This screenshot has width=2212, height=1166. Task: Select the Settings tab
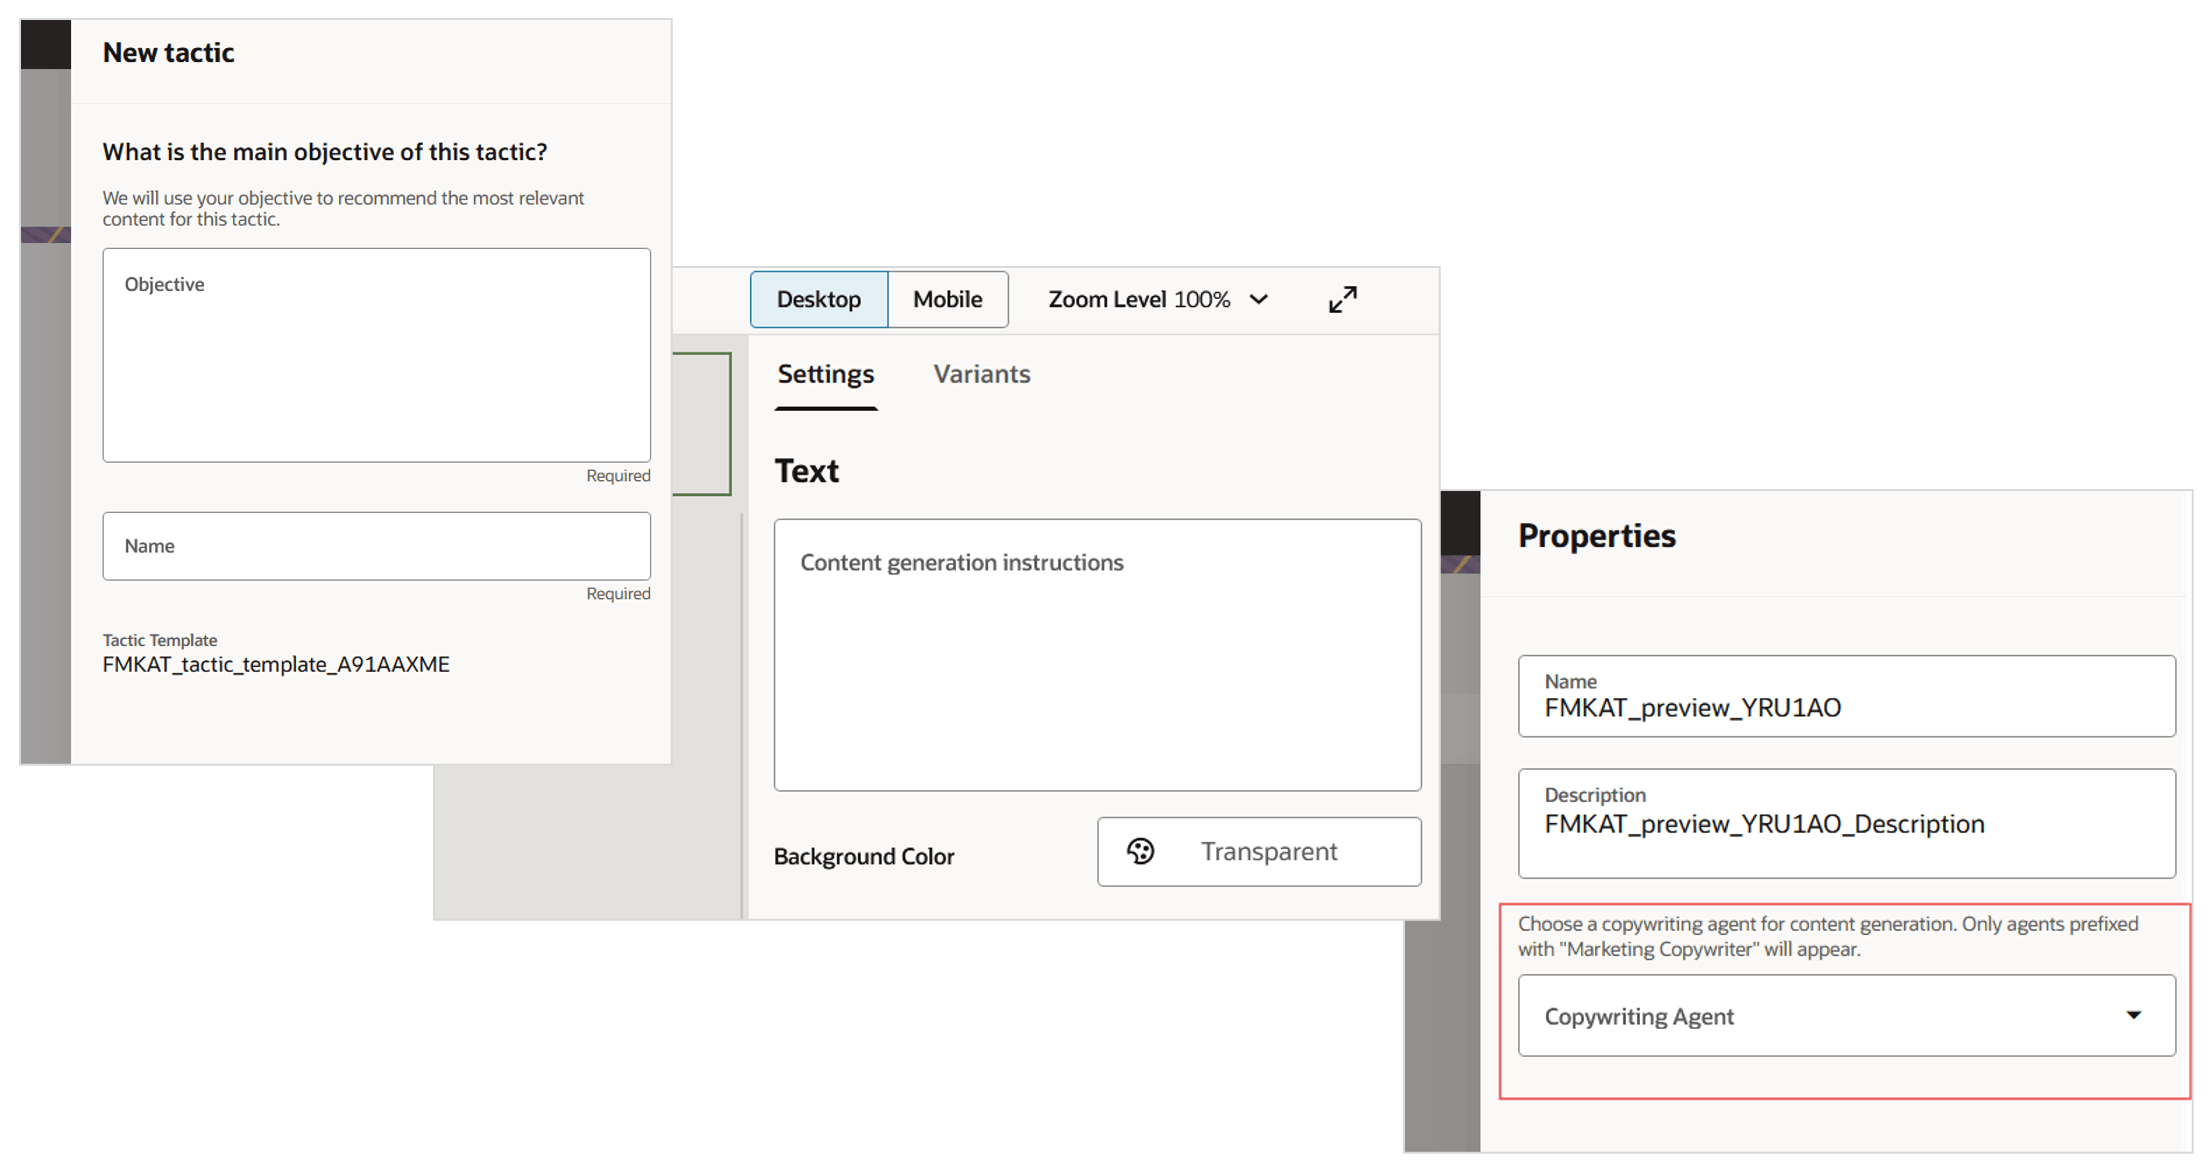point(825,374)
